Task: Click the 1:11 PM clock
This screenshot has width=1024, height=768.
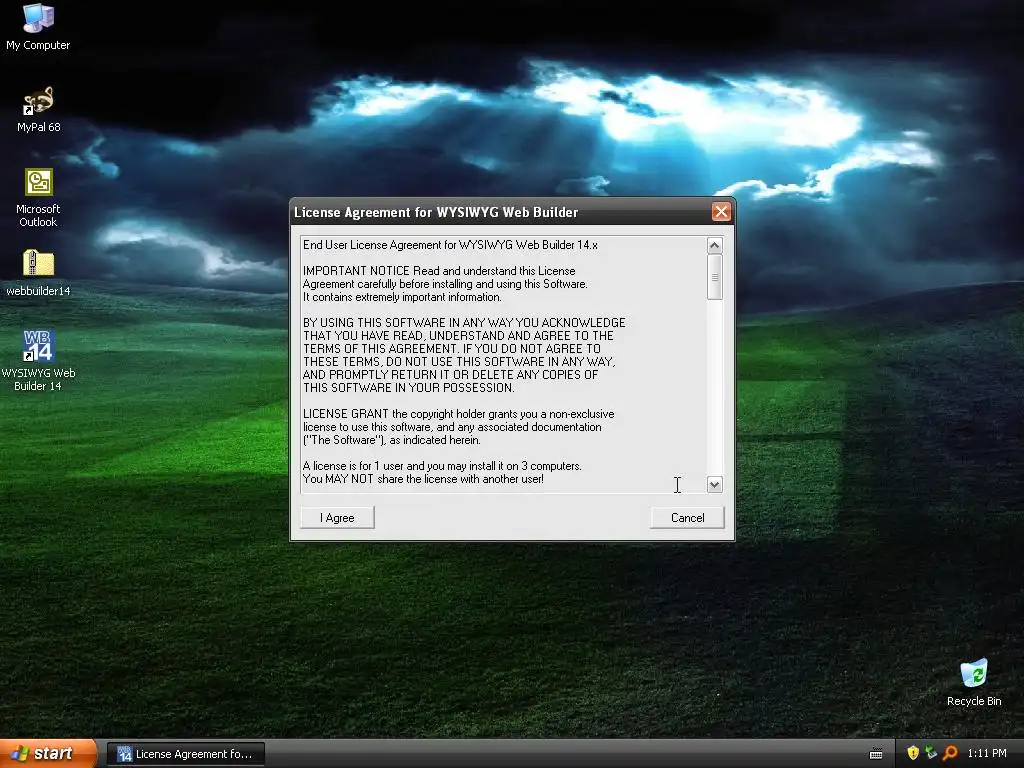Action: pos(987,753)
